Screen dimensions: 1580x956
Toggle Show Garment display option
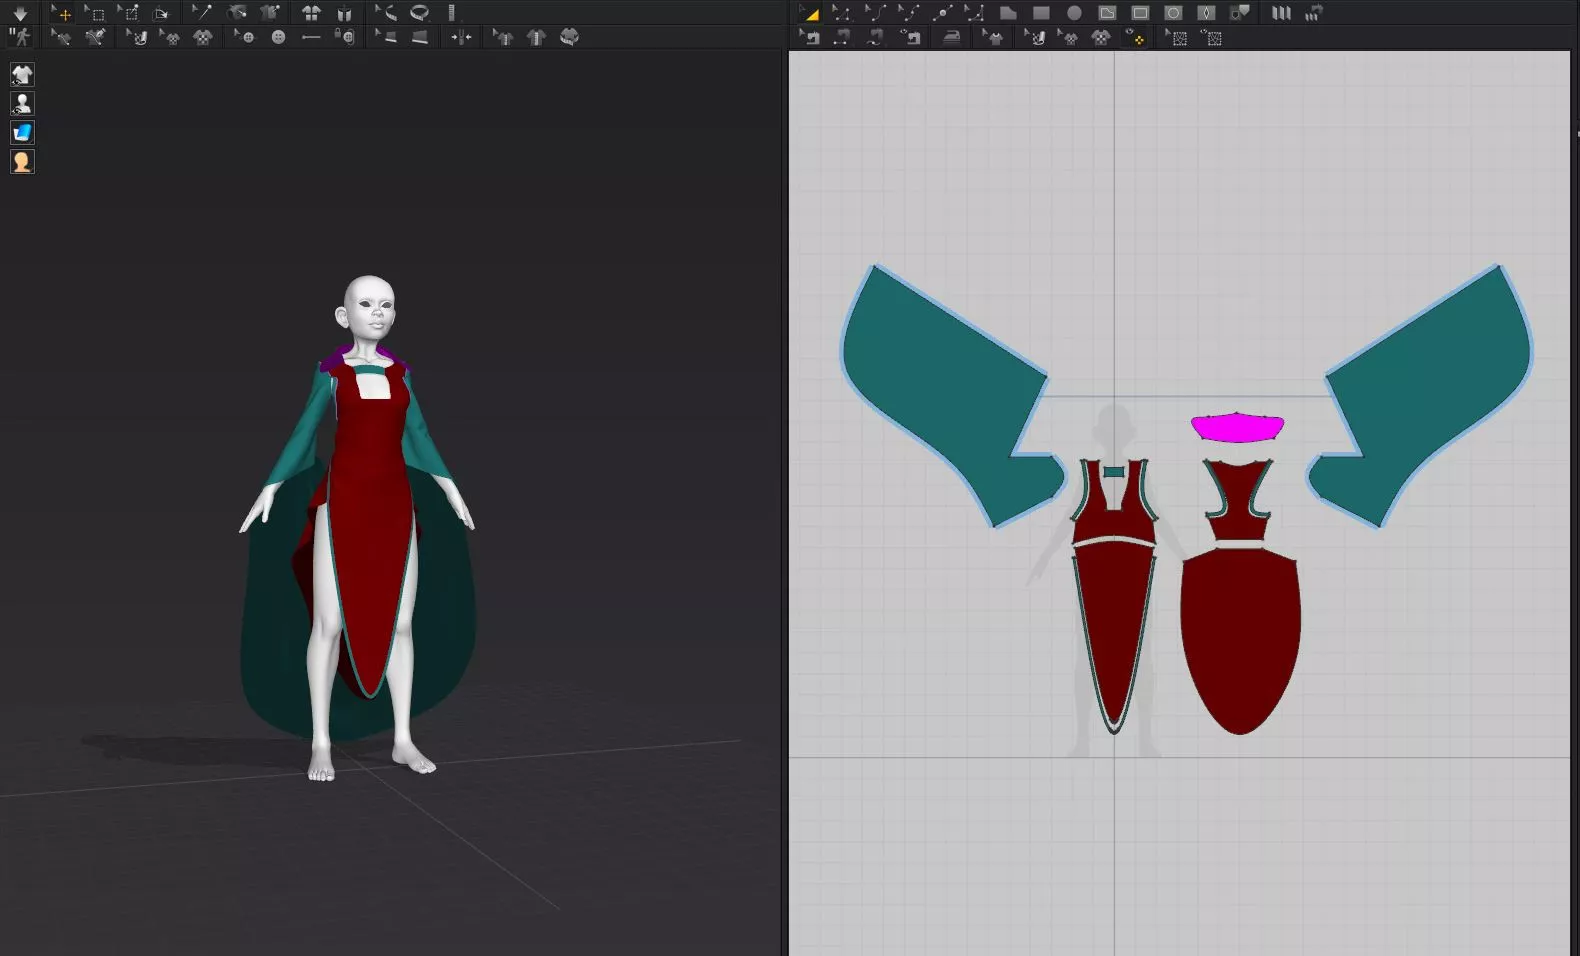pos(22,75)
